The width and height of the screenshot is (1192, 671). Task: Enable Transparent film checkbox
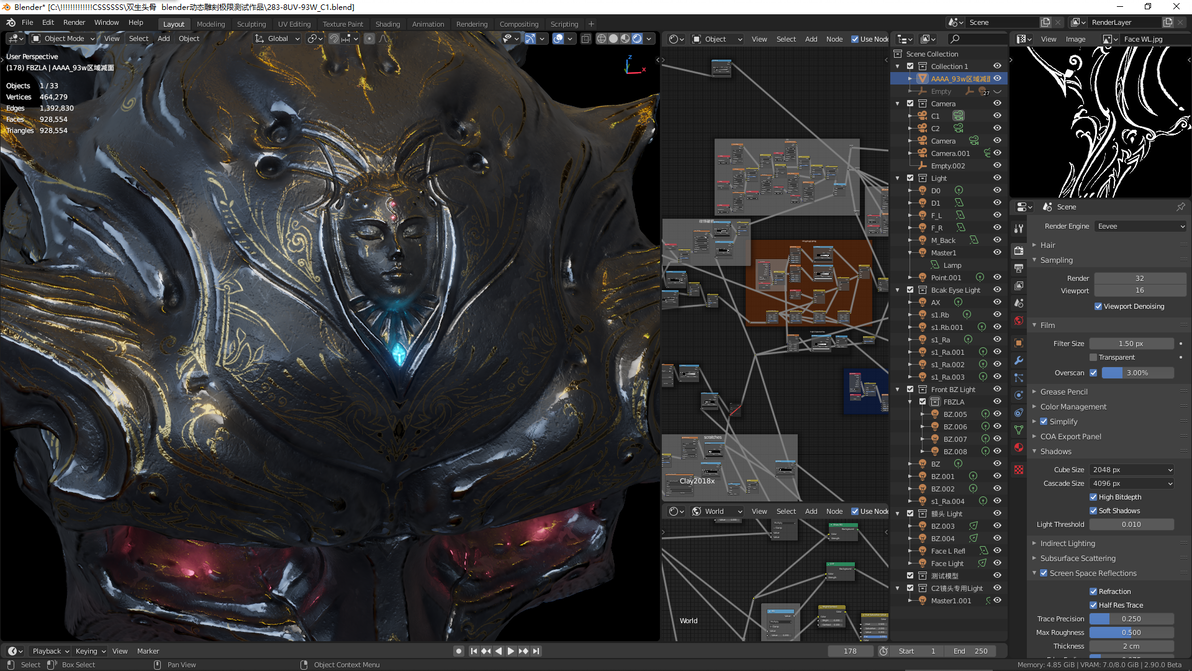[x=1093, y=357]
